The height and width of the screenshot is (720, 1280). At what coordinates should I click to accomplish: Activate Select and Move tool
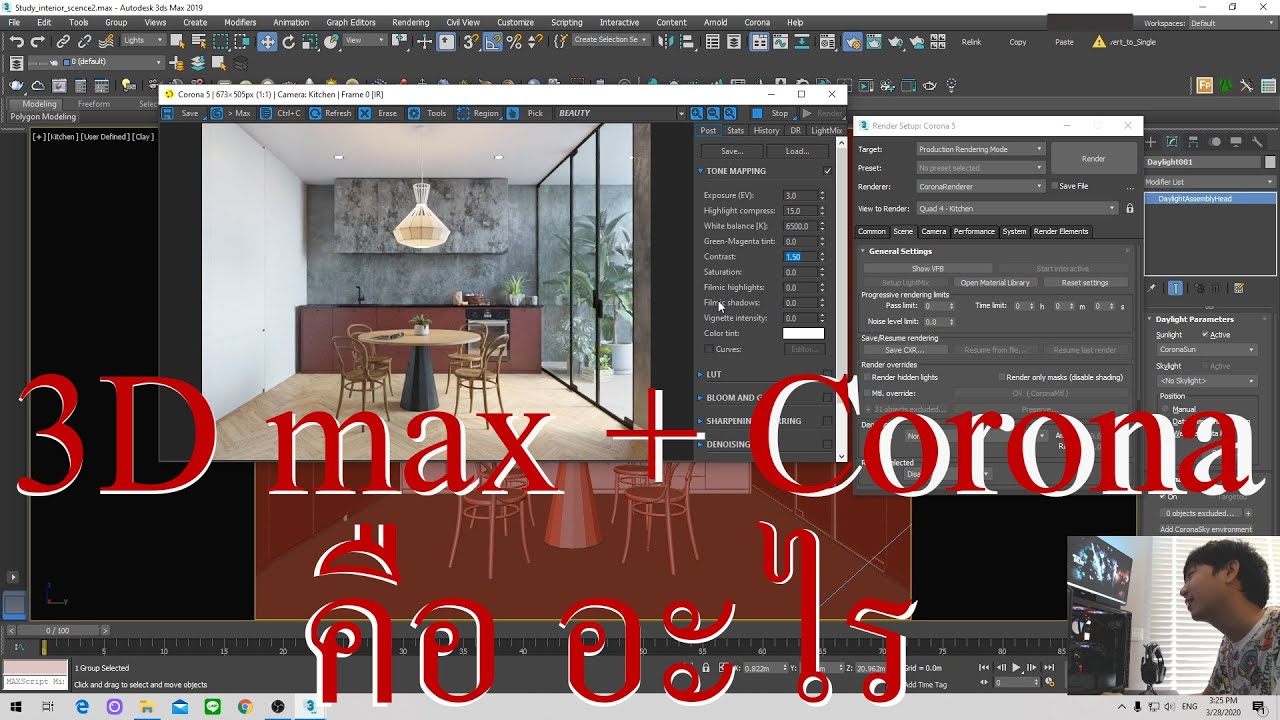coord(267,41)
